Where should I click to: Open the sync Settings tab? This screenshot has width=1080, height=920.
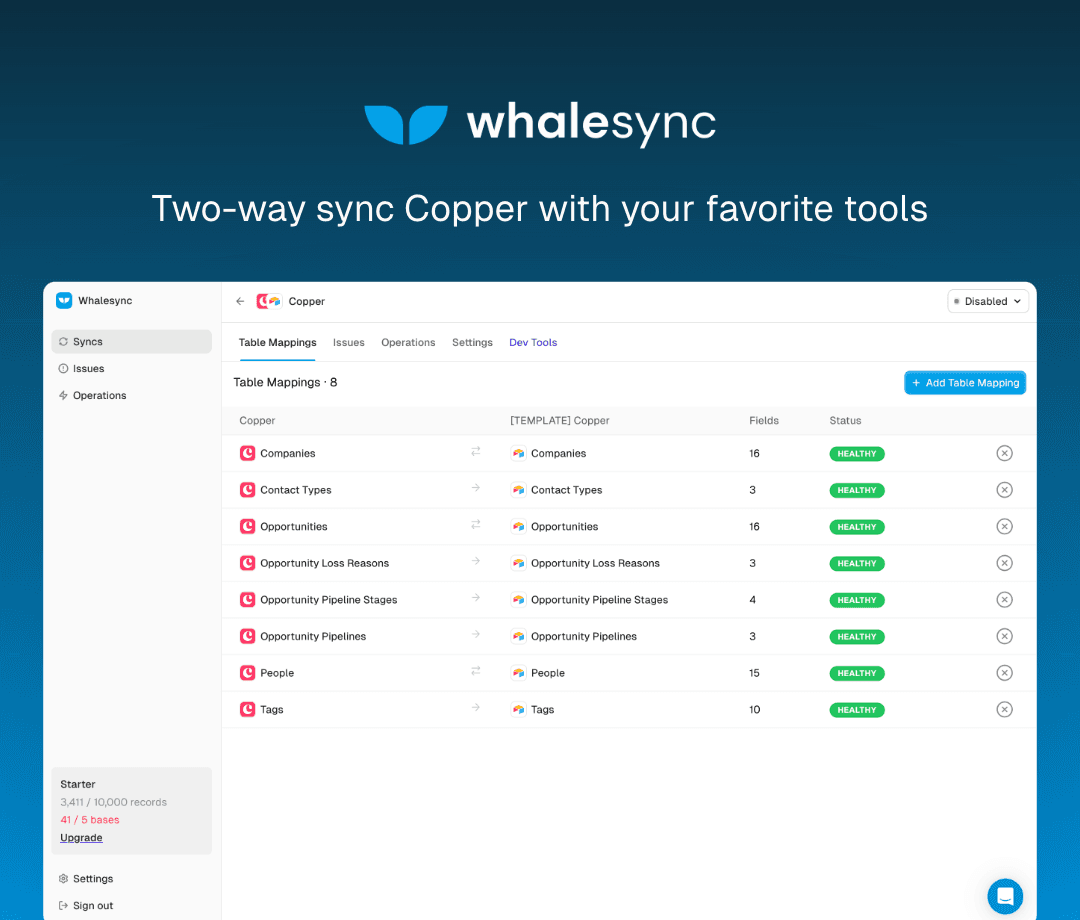point(472,342)
